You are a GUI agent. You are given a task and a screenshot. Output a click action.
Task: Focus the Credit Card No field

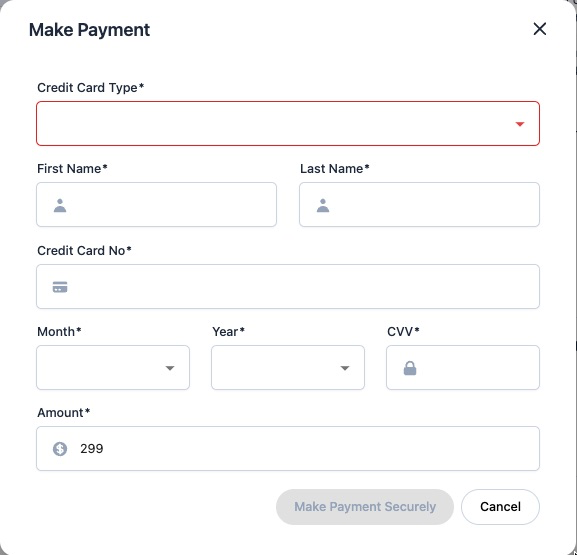(x=288, y=286)
